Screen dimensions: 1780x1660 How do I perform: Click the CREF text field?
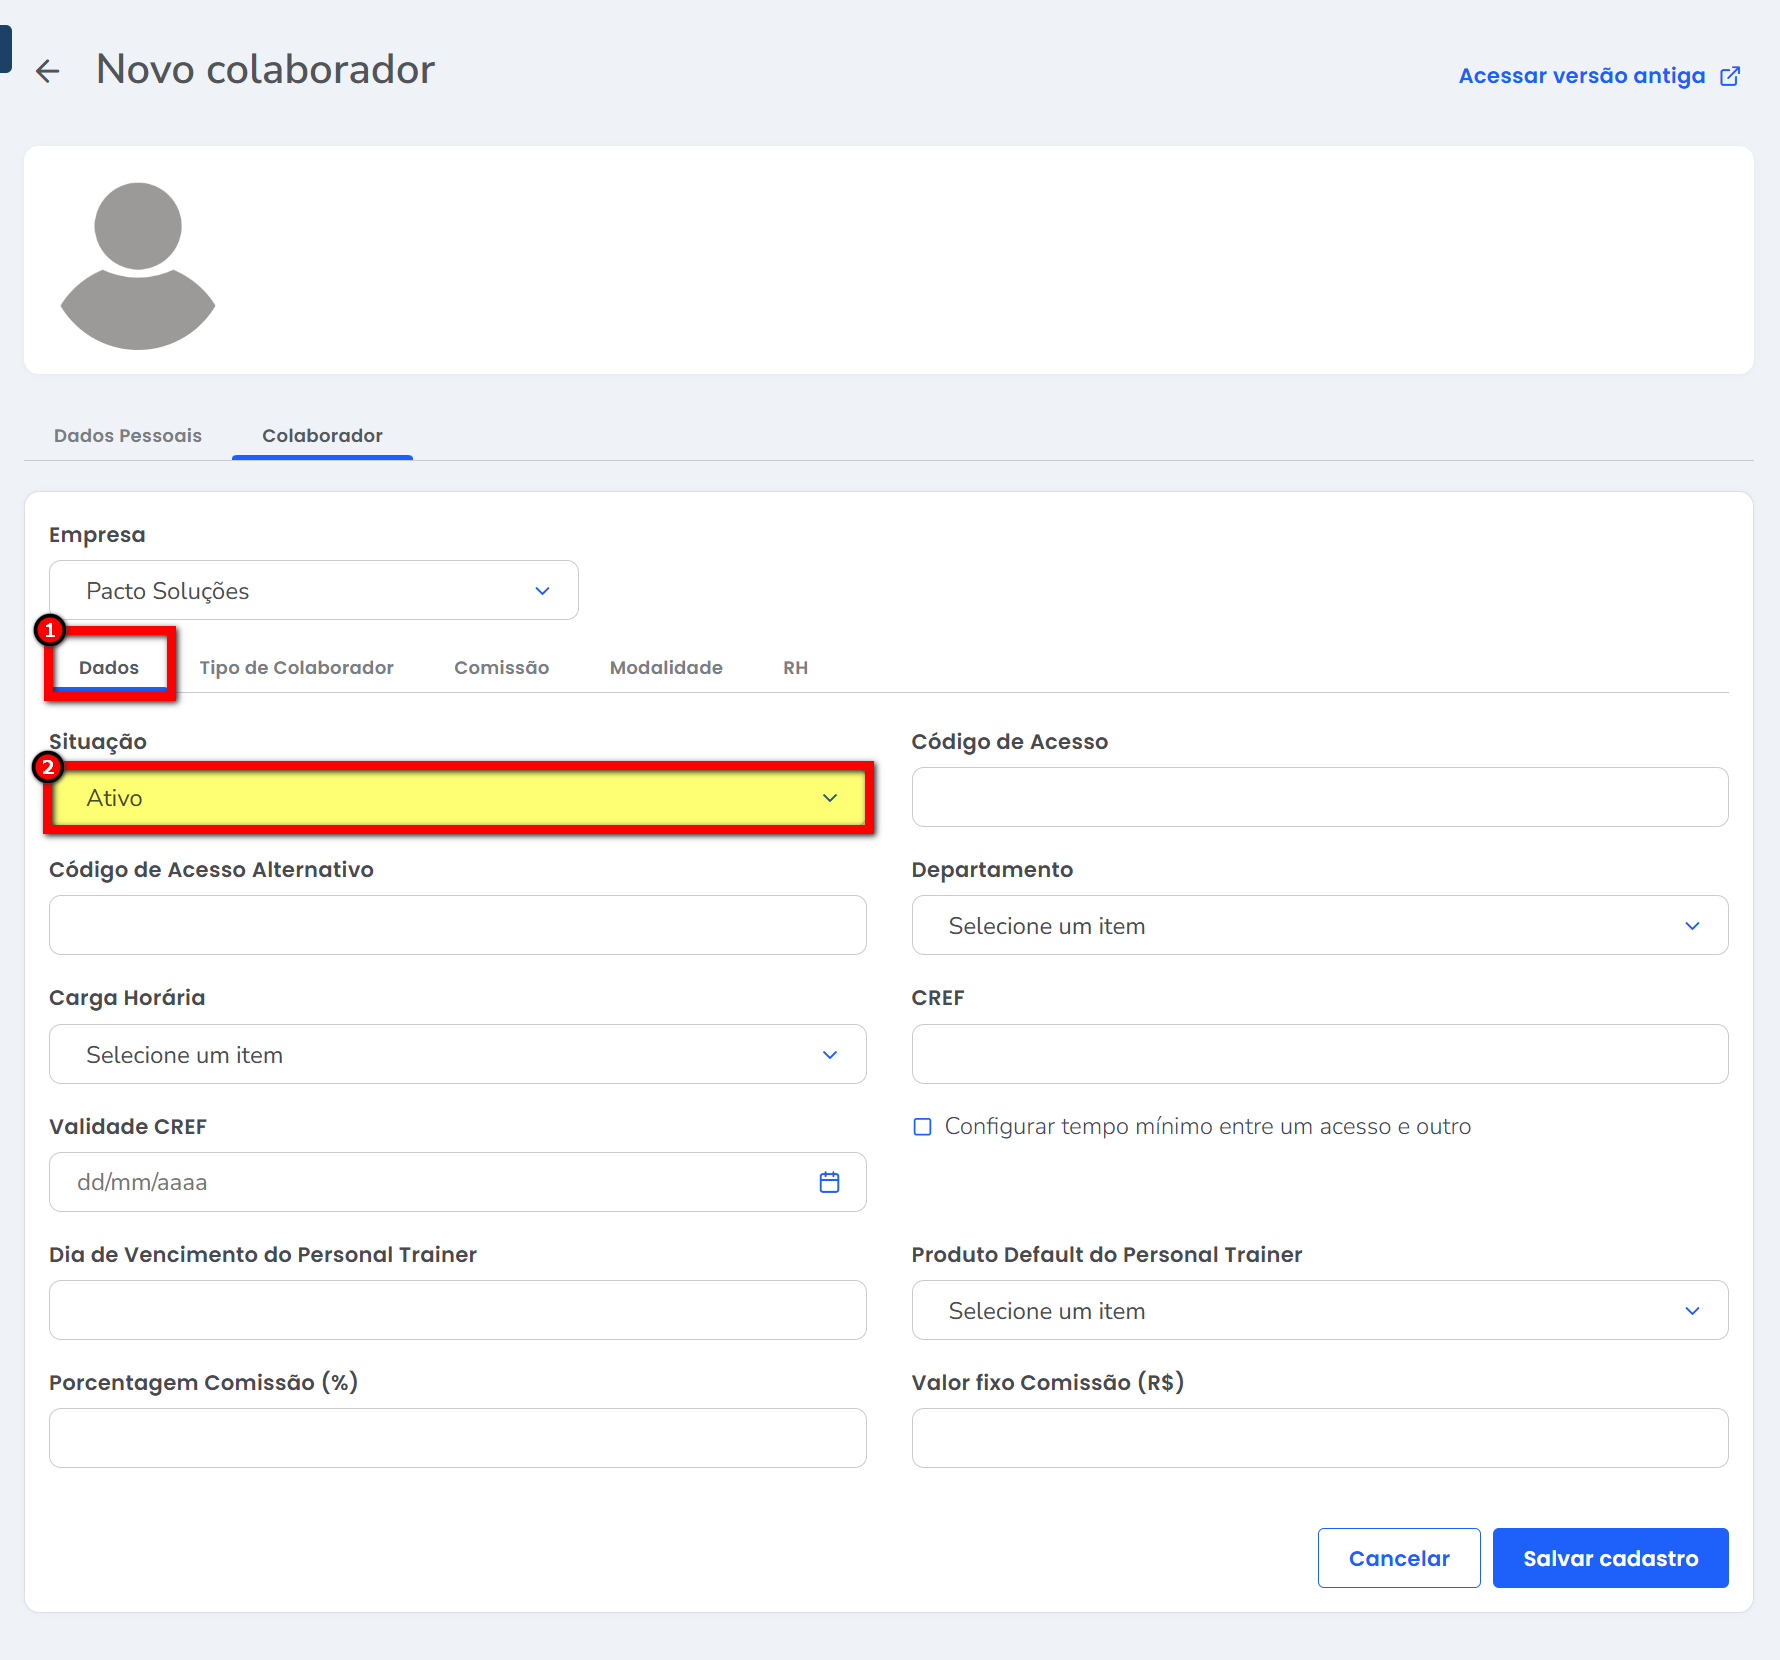tap(1319, 1055)
